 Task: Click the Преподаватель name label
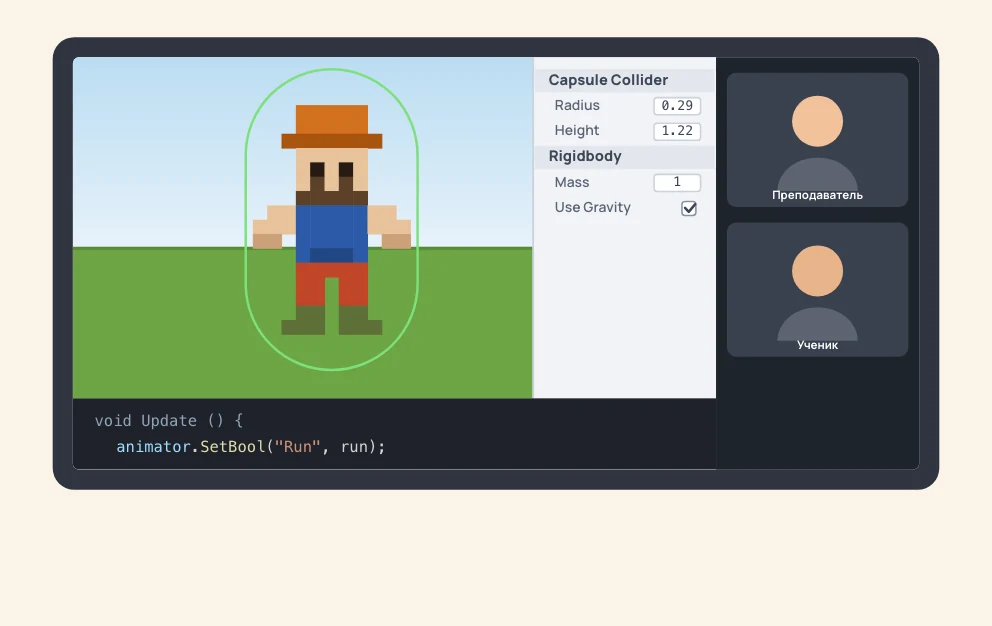click(x=817, y=195)
